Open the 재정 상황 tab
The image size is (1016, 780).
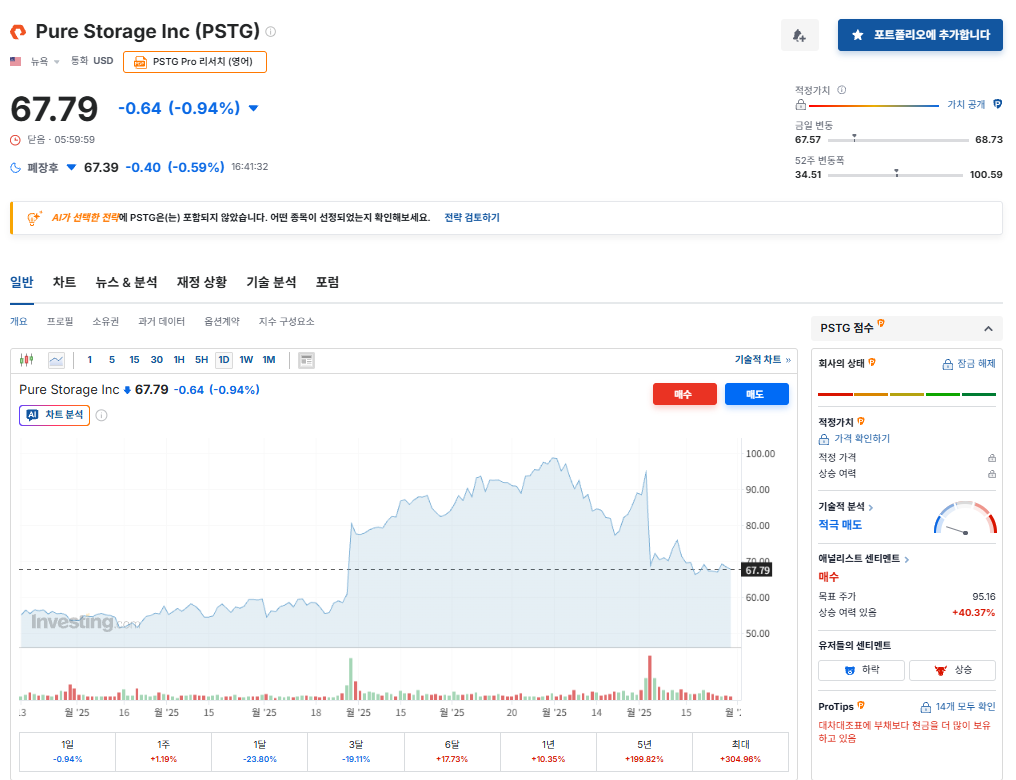click(202, 282)
